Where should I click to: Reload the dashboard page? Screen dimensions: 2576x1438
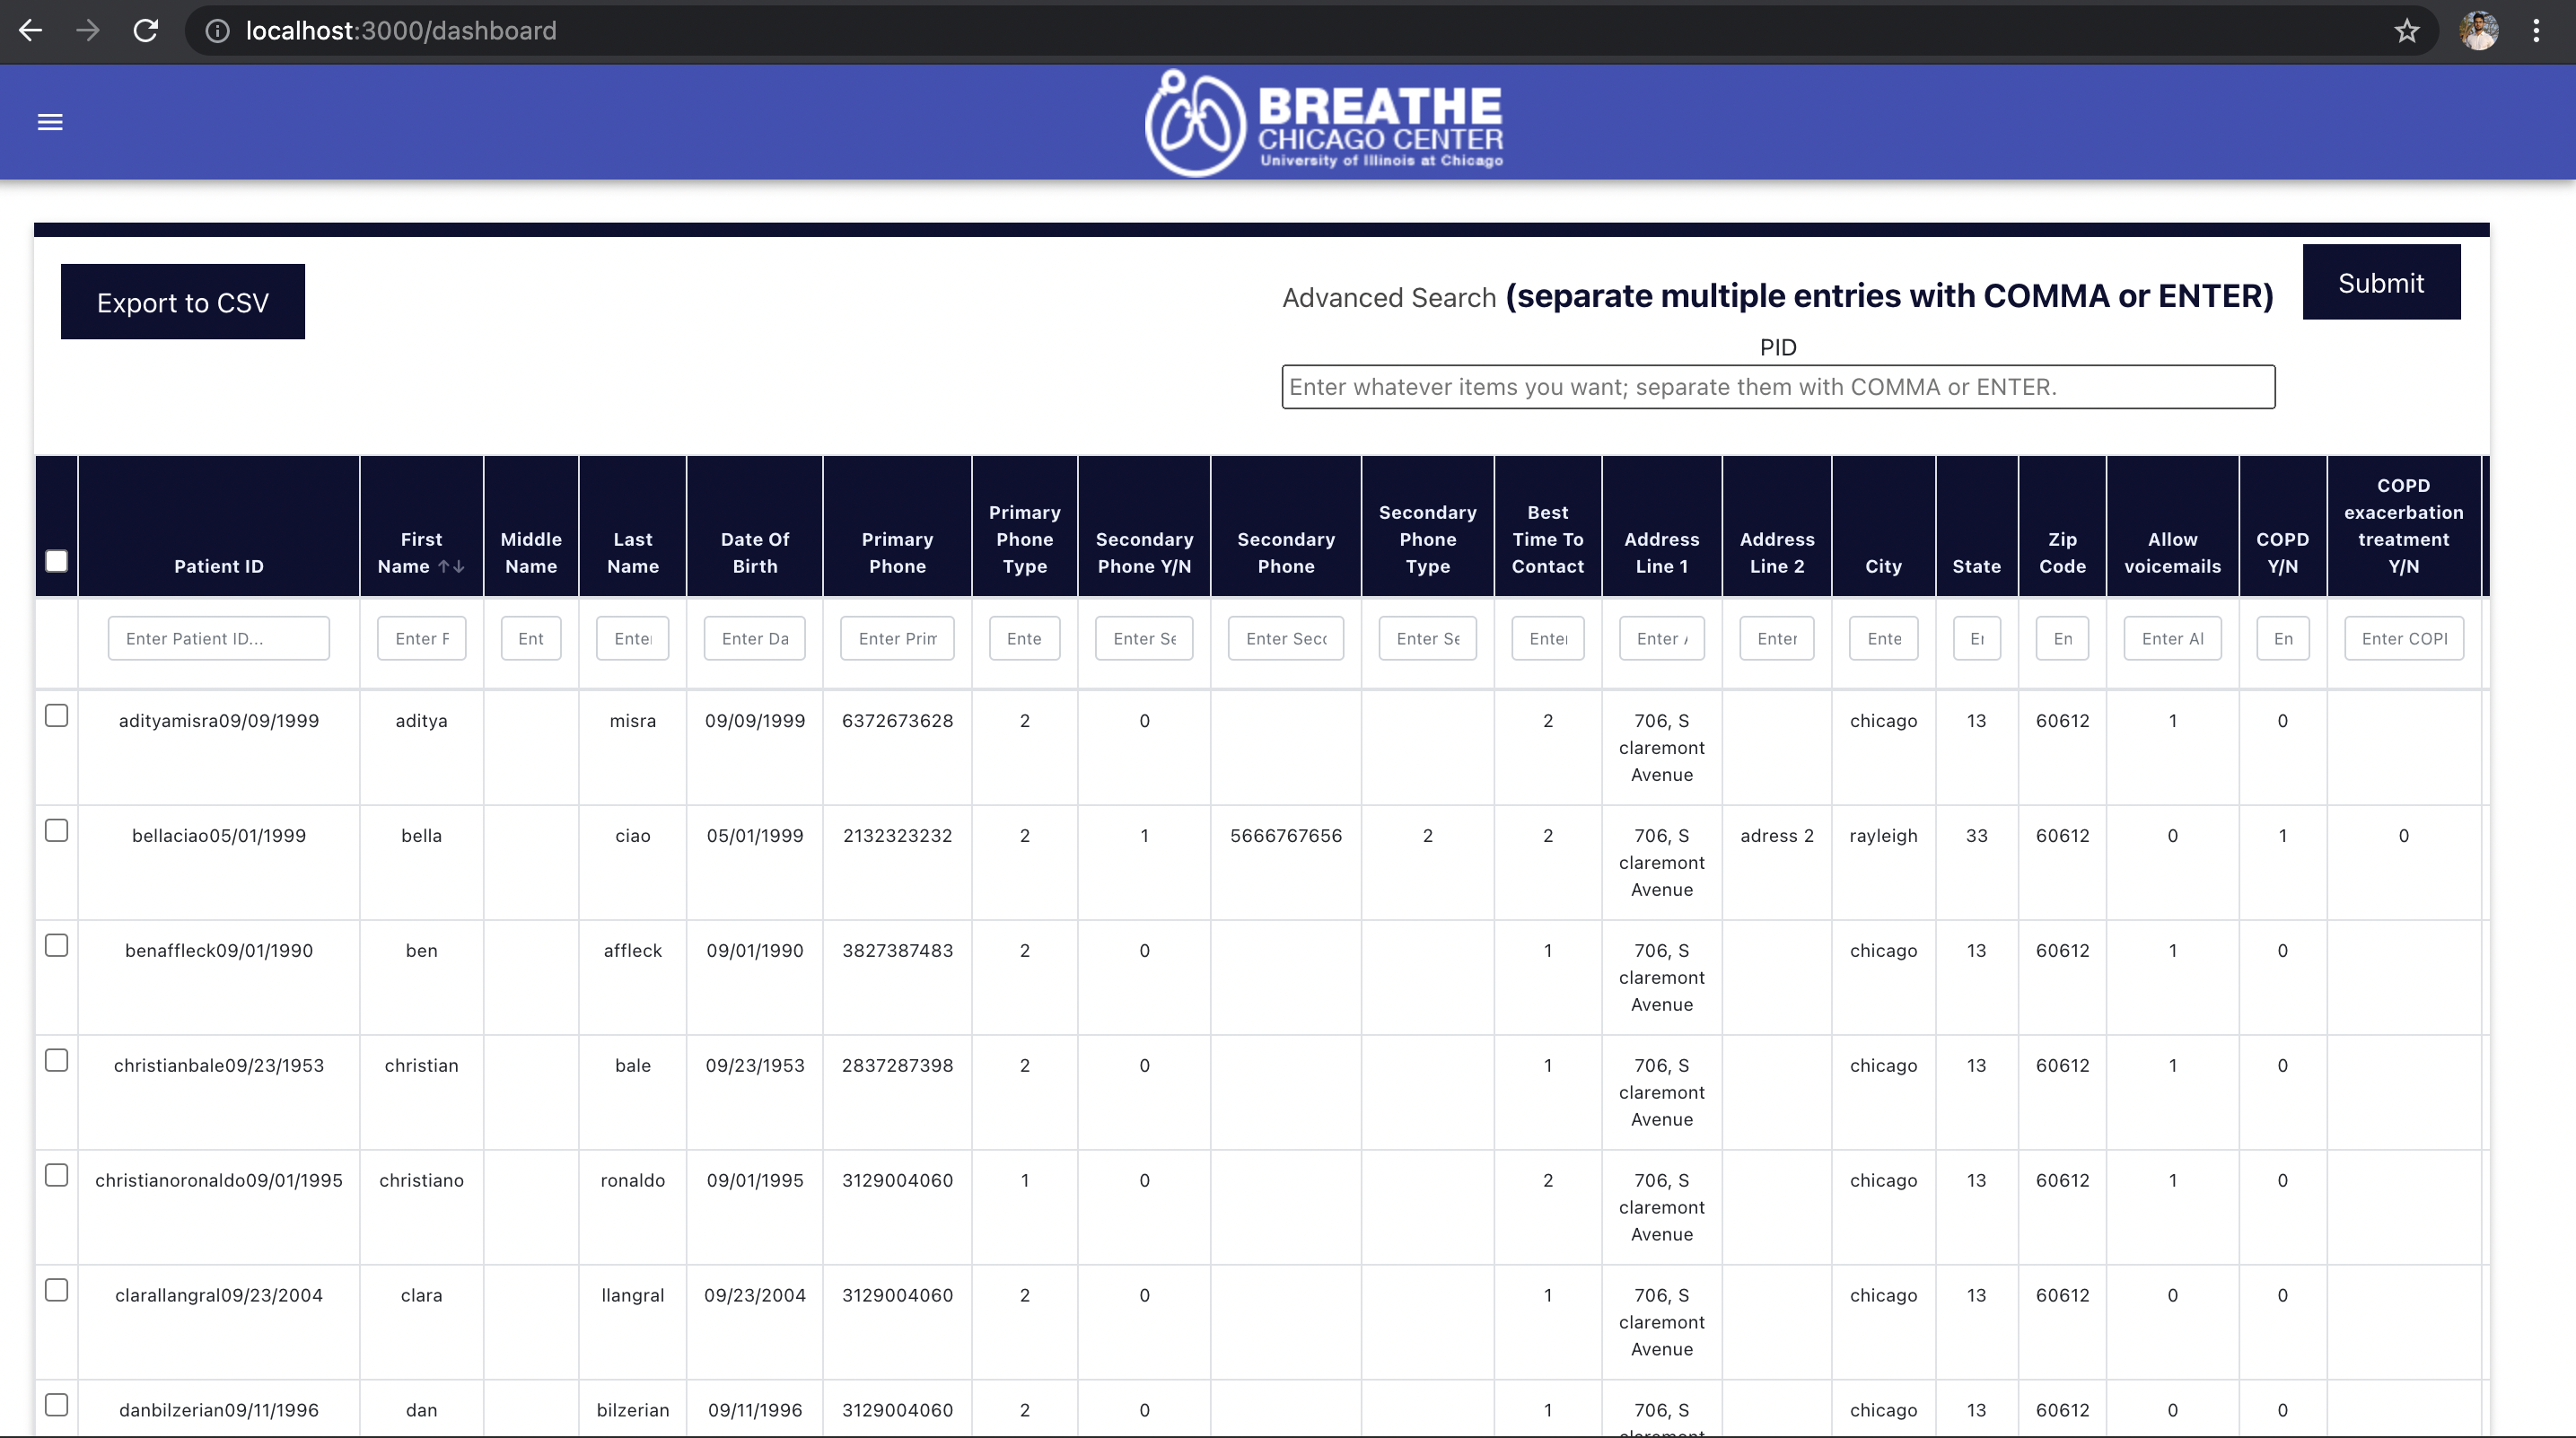(146, 30)
